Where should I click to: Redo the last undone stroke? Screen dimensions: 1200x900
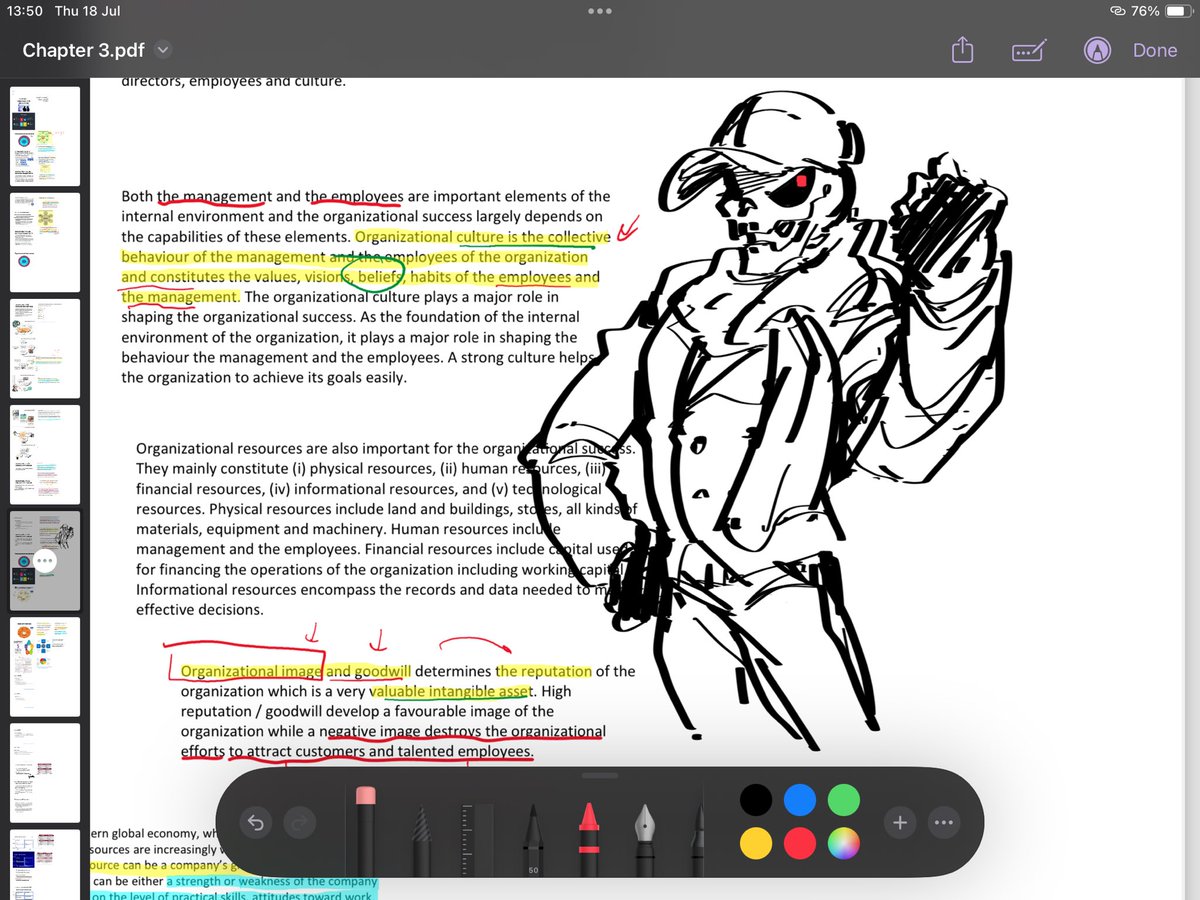[301, 823]
